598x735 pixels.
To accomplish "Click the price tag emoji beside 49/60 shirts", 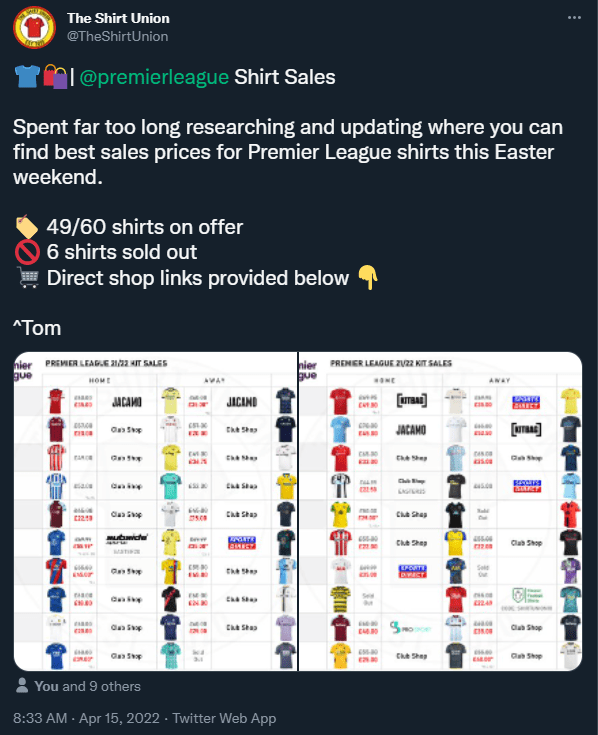I will pyautogui.click(x=27, y=227).
